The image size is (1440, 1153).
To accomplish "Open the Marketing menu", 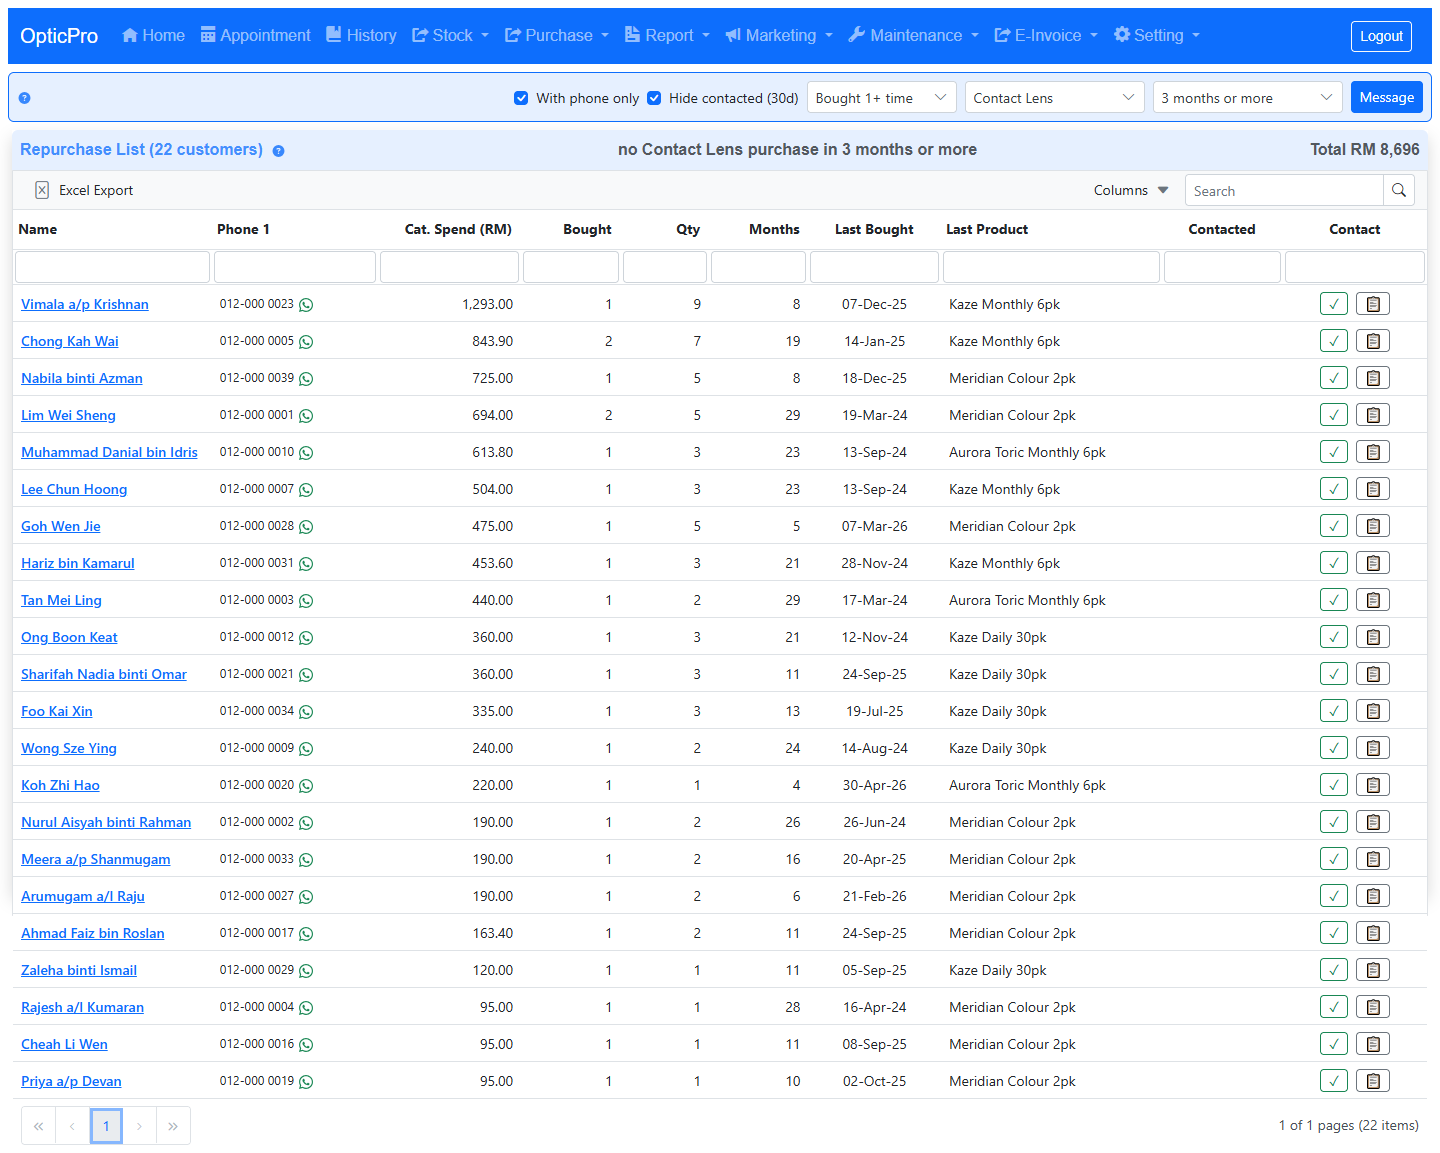I will [x=779, y=35].
